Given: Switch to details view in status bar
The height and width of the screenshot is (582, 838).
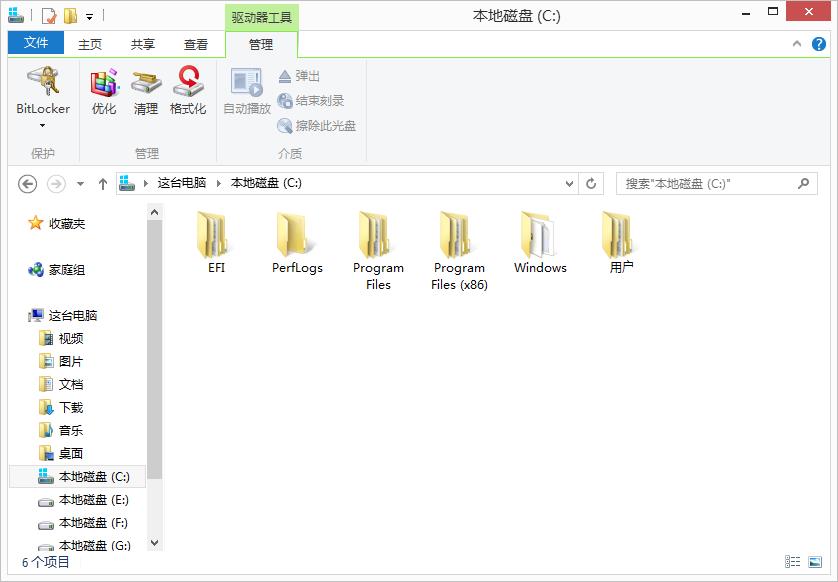Looking at the screenshot, I should (x=793, y=562).
